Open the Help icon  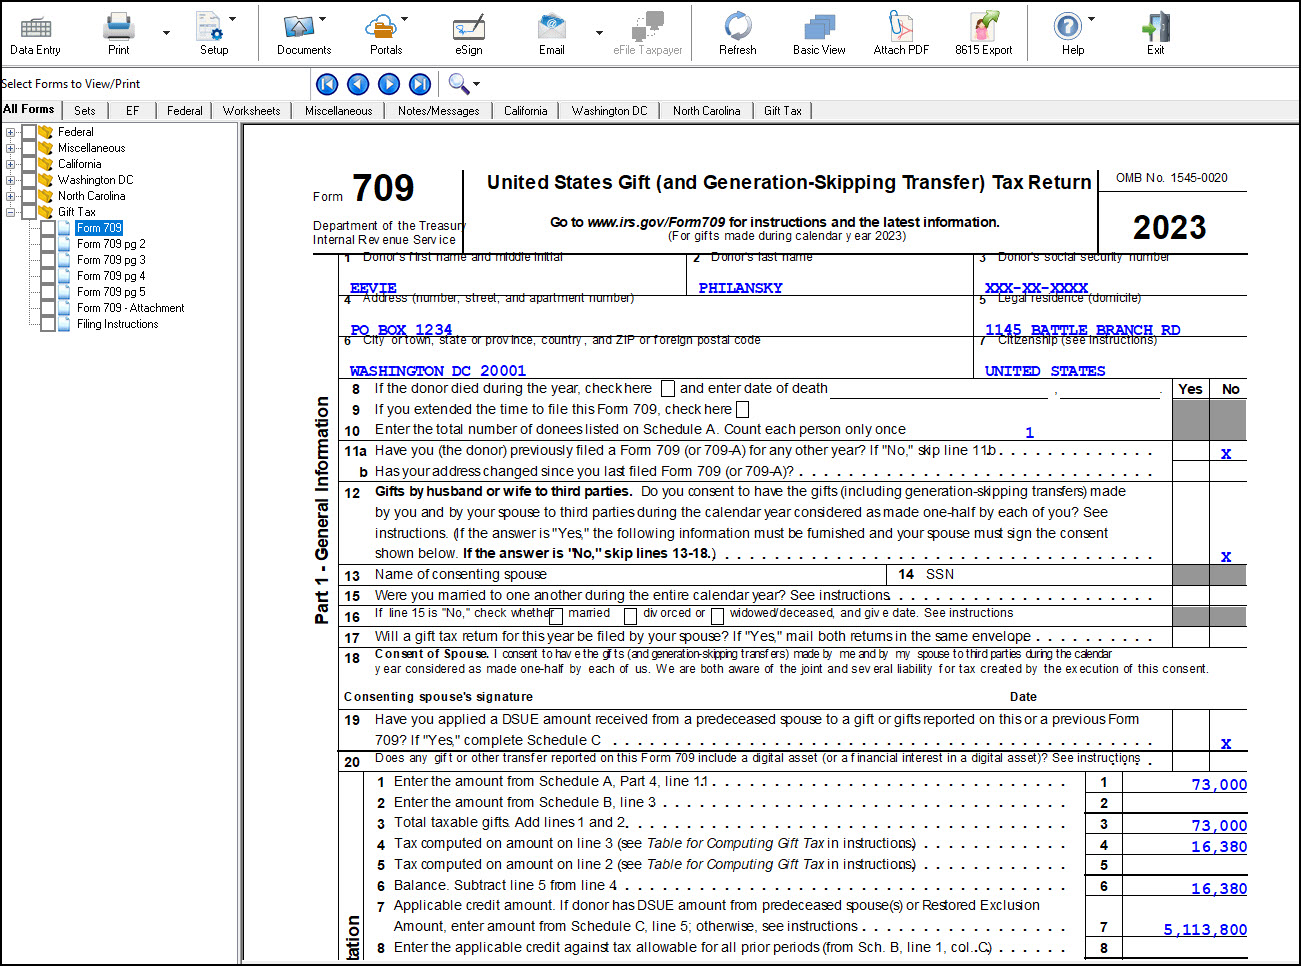[x=1070, y=35]
